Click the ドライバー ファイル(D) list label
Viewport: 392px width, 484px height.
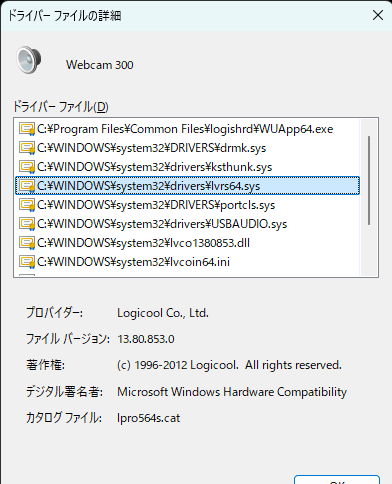[61, 107]
